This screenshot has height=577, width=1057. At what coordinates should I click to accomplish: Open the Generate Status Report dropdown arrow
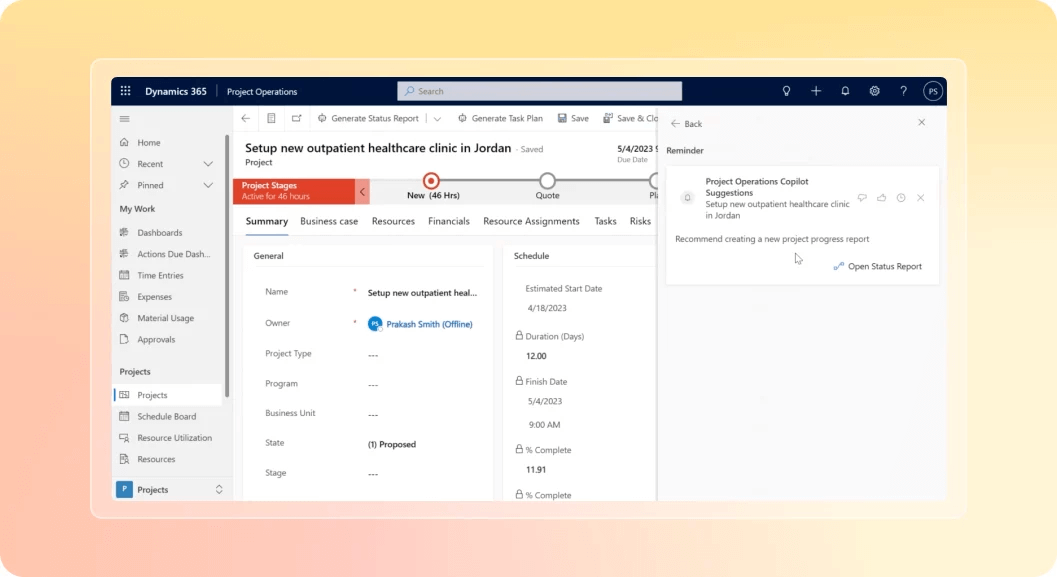coord(437,117)
